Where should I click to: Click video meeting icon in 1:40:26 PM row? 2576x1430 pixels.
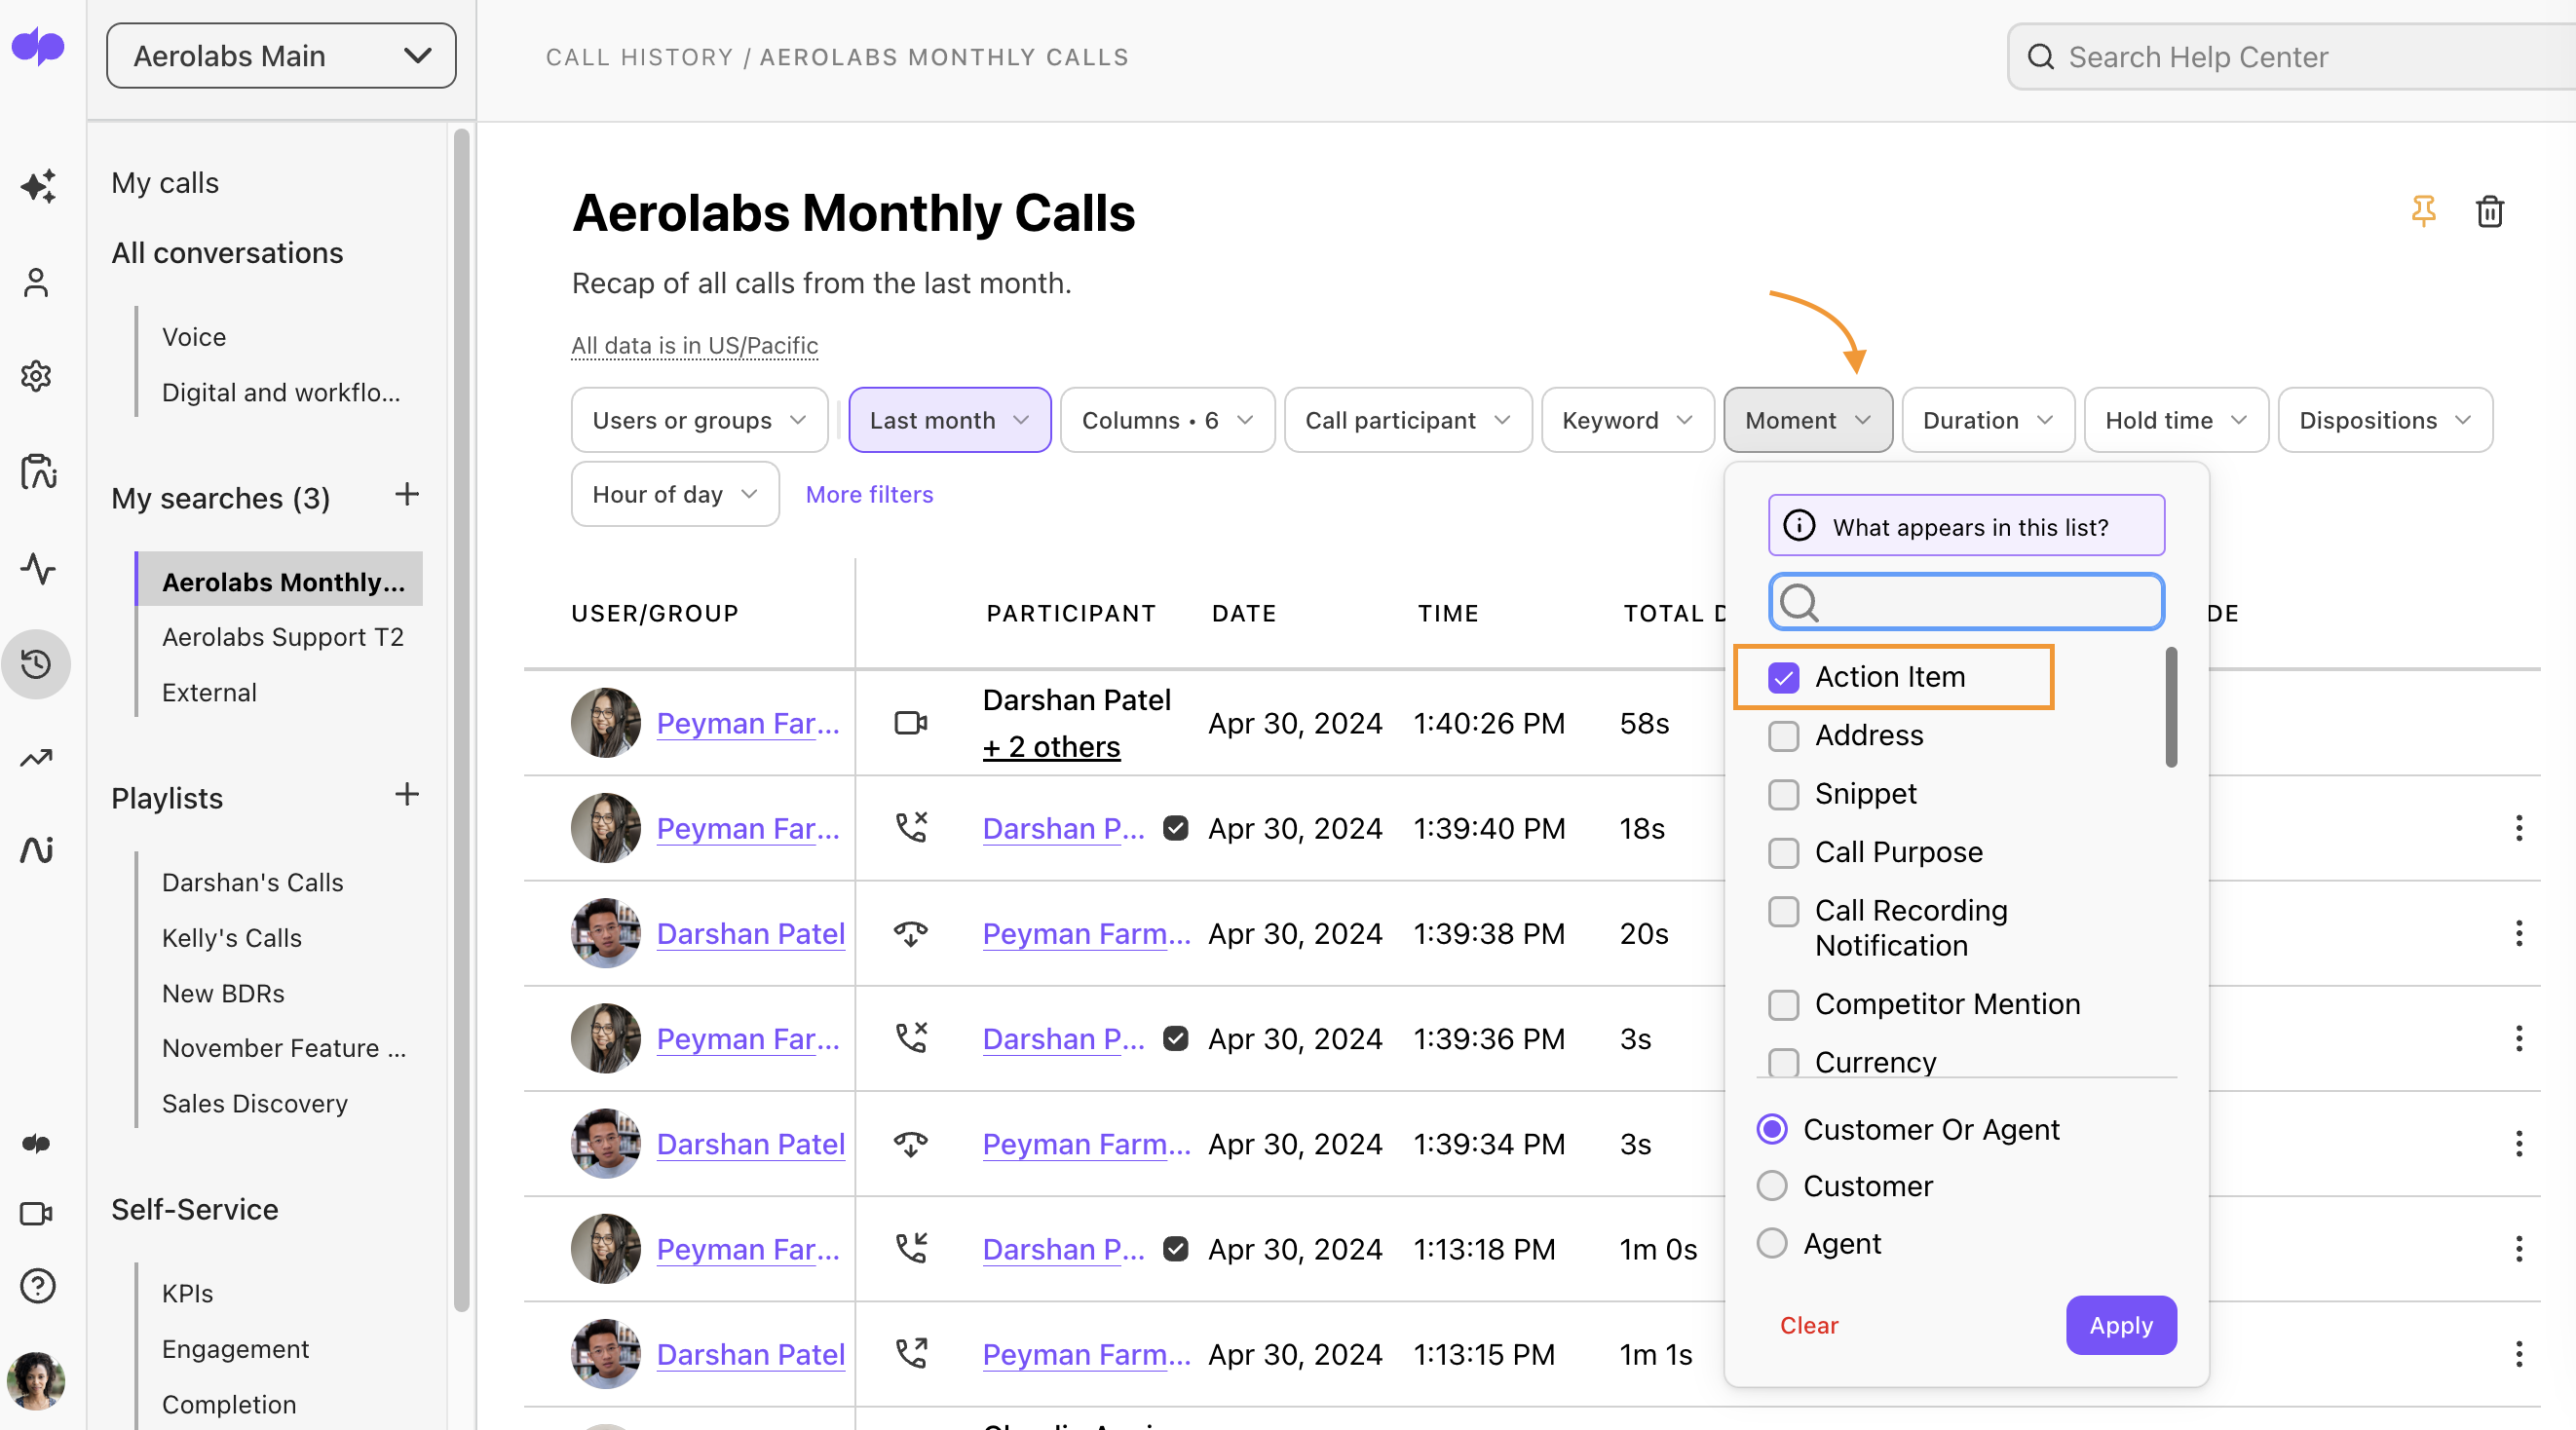point(910,722)
